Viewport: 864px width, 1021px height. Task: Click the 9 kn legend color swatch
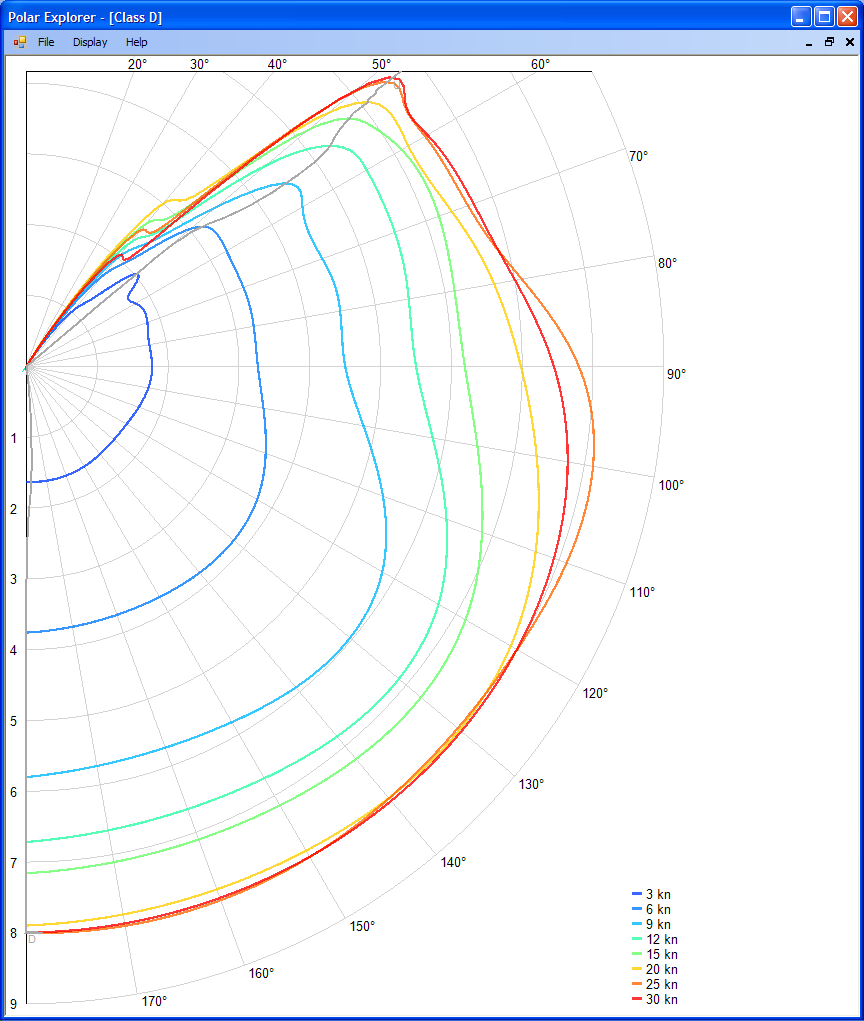coord(637,924)
